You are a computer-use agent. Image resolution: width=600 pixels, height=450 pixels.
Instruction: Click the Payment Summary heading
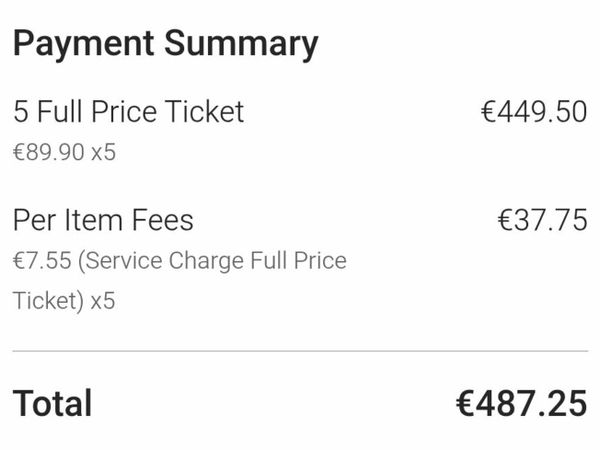pos(166,44)
